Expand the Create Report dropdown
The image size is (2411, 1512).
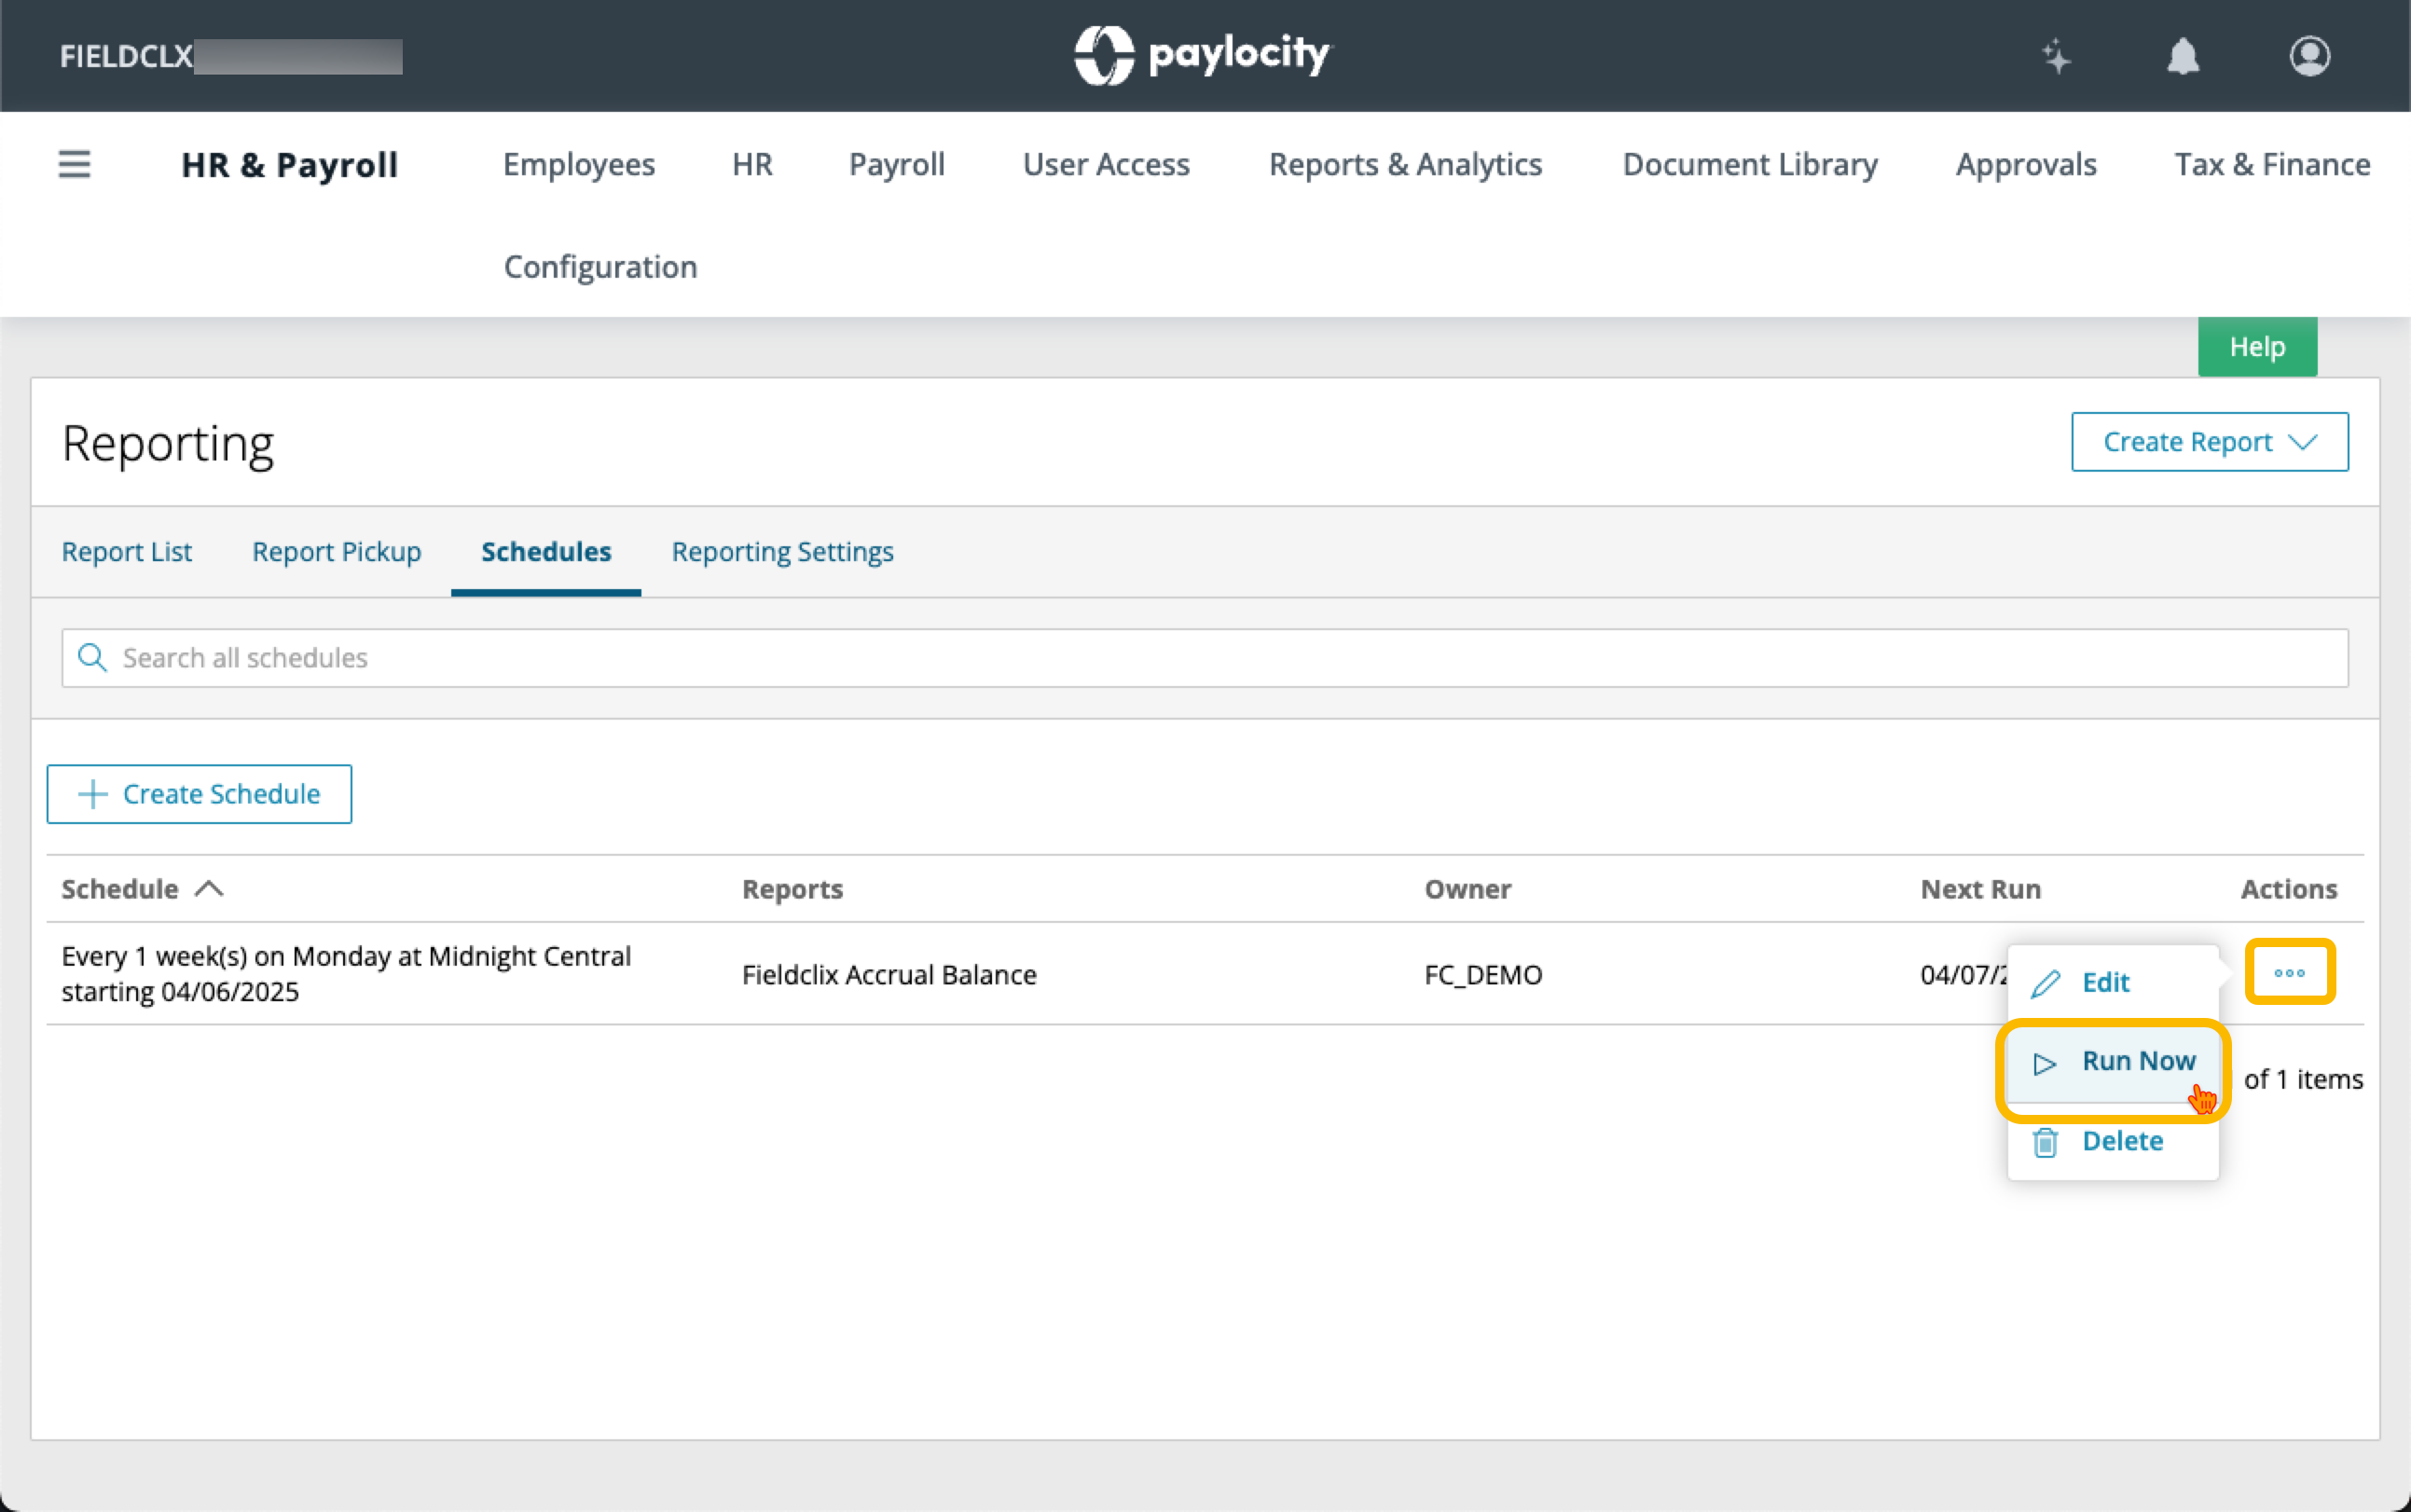pos(2209,442)
